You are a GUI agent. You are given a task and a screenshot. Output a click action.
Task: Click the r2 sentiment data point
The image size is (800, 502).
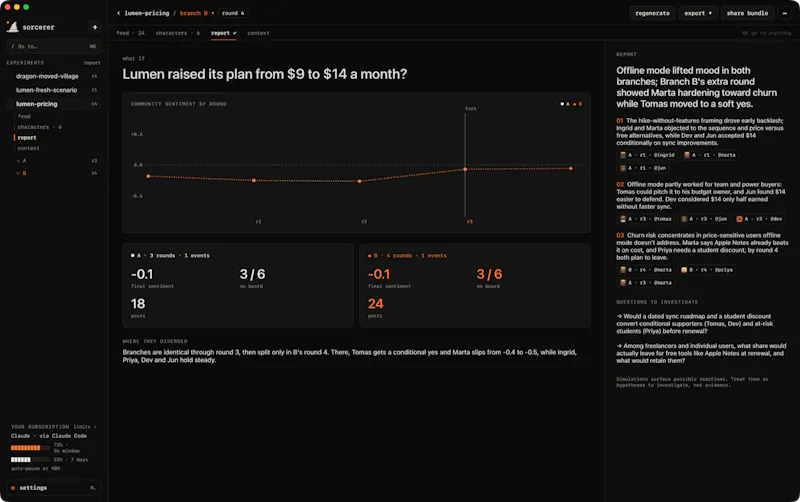point(360,181)
